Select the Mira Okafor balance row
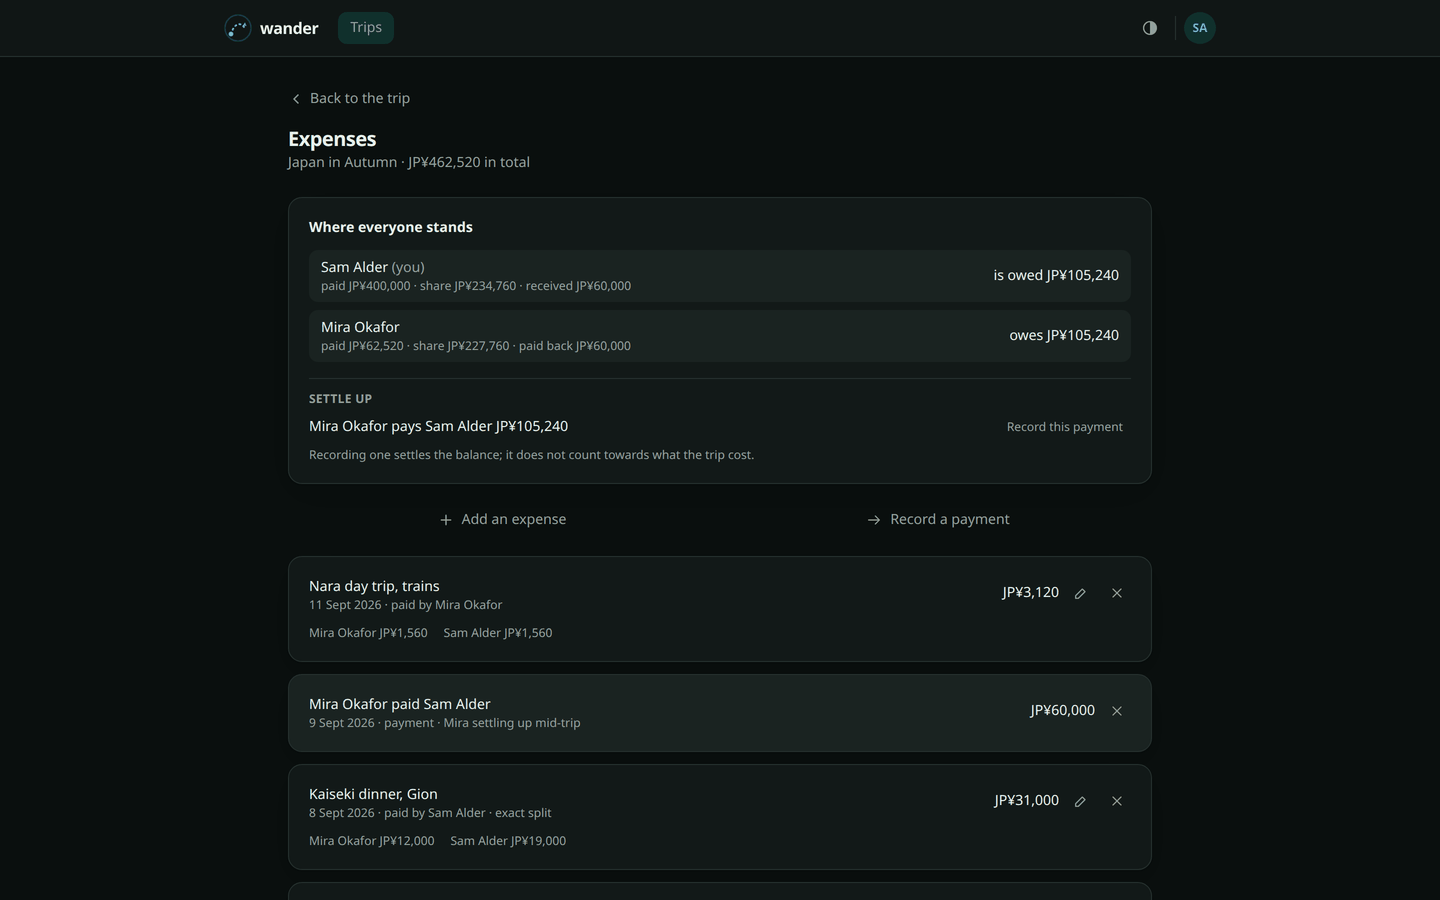 (720, 336)
